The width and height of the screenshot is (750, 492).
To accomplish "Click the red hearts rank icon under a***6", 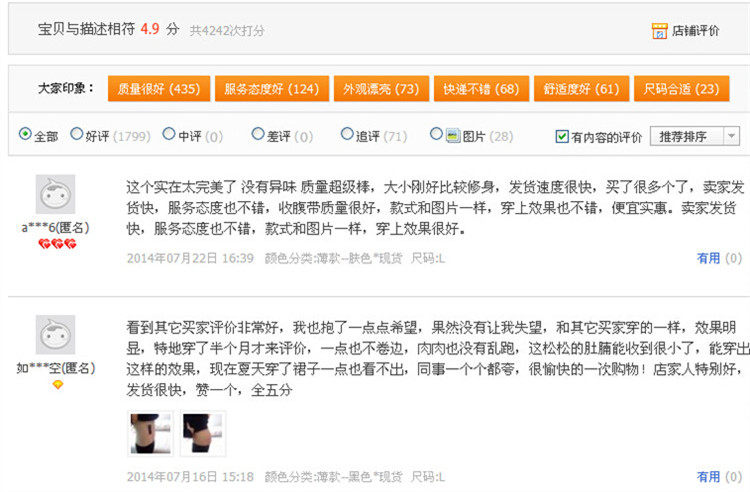I will click(57, 244).
